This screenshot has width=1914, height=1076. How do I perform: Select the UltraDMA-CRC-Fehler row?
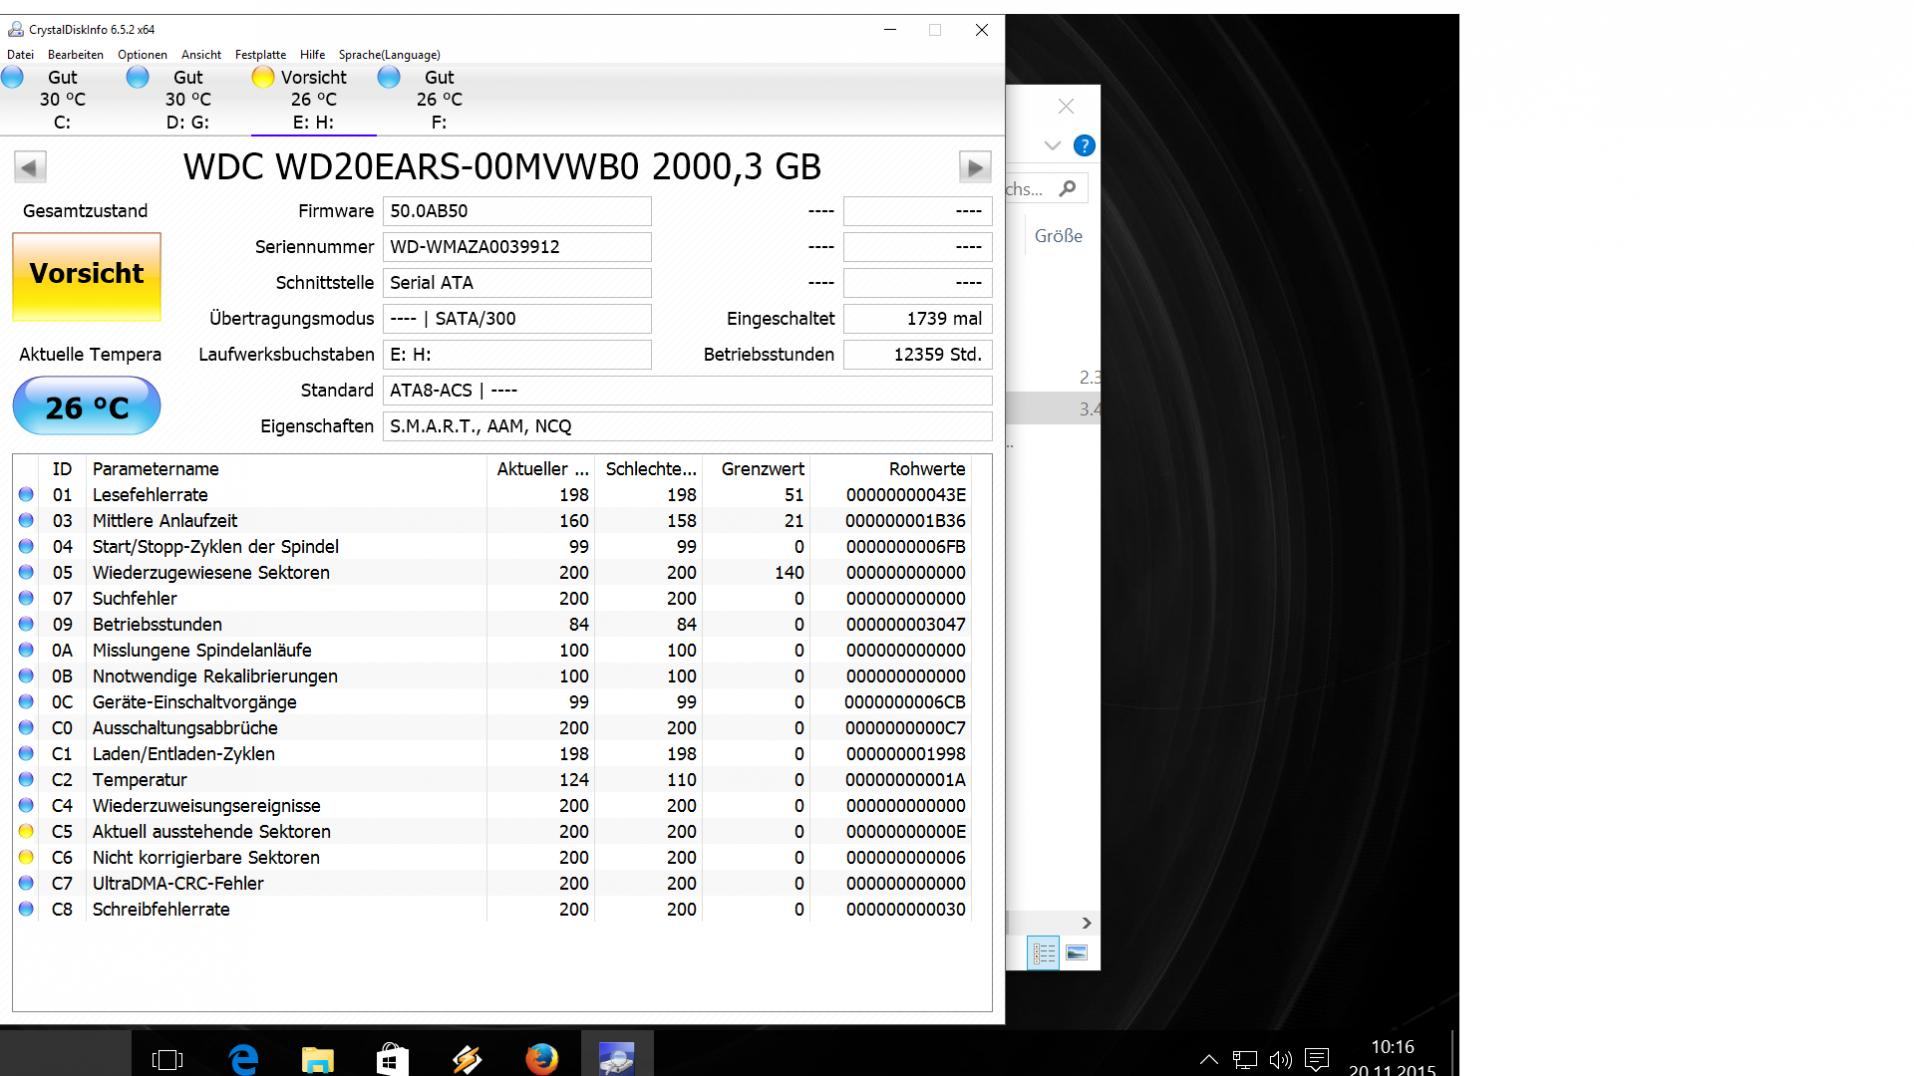click(x=492, y=884)
